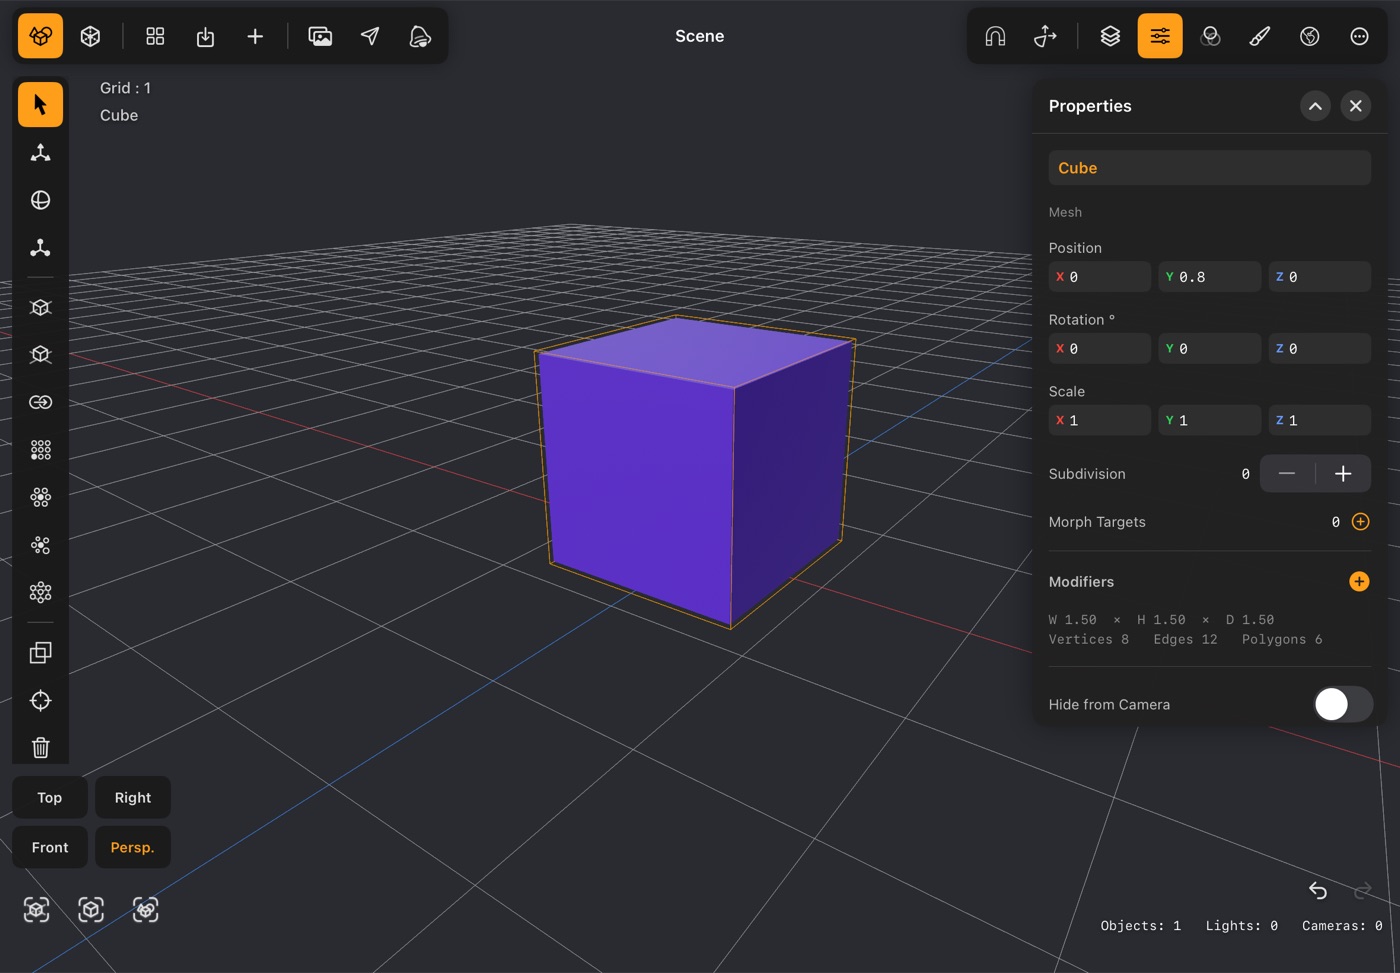Open the image gallery render icon
This screenshot has width=1400, height=973.
[320, 36]
